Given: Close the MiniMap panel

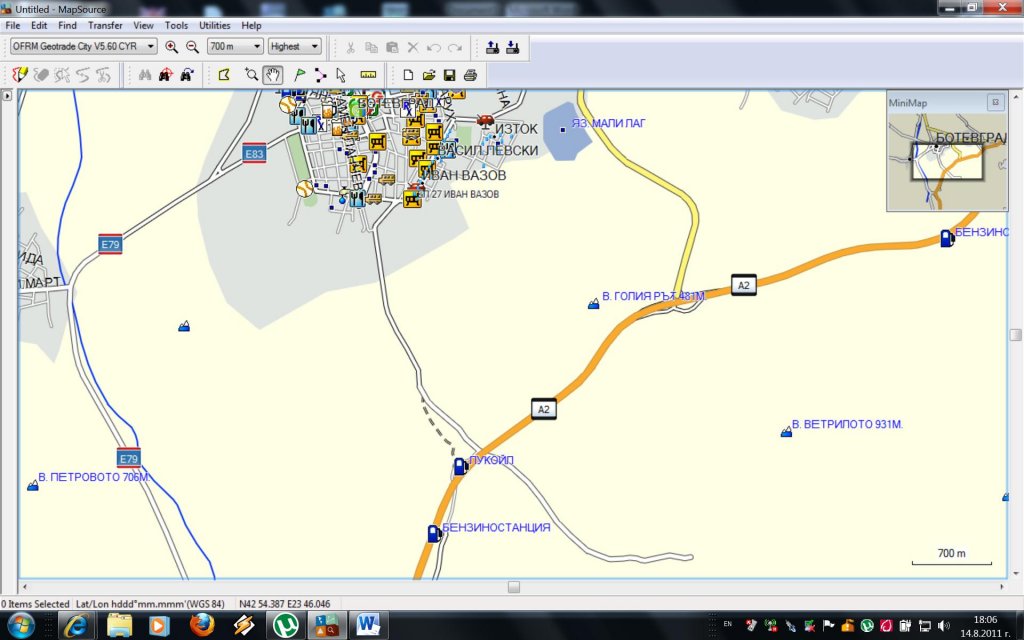Looking at the screenshot, I should pyautogui.click(x=994, y=102).
